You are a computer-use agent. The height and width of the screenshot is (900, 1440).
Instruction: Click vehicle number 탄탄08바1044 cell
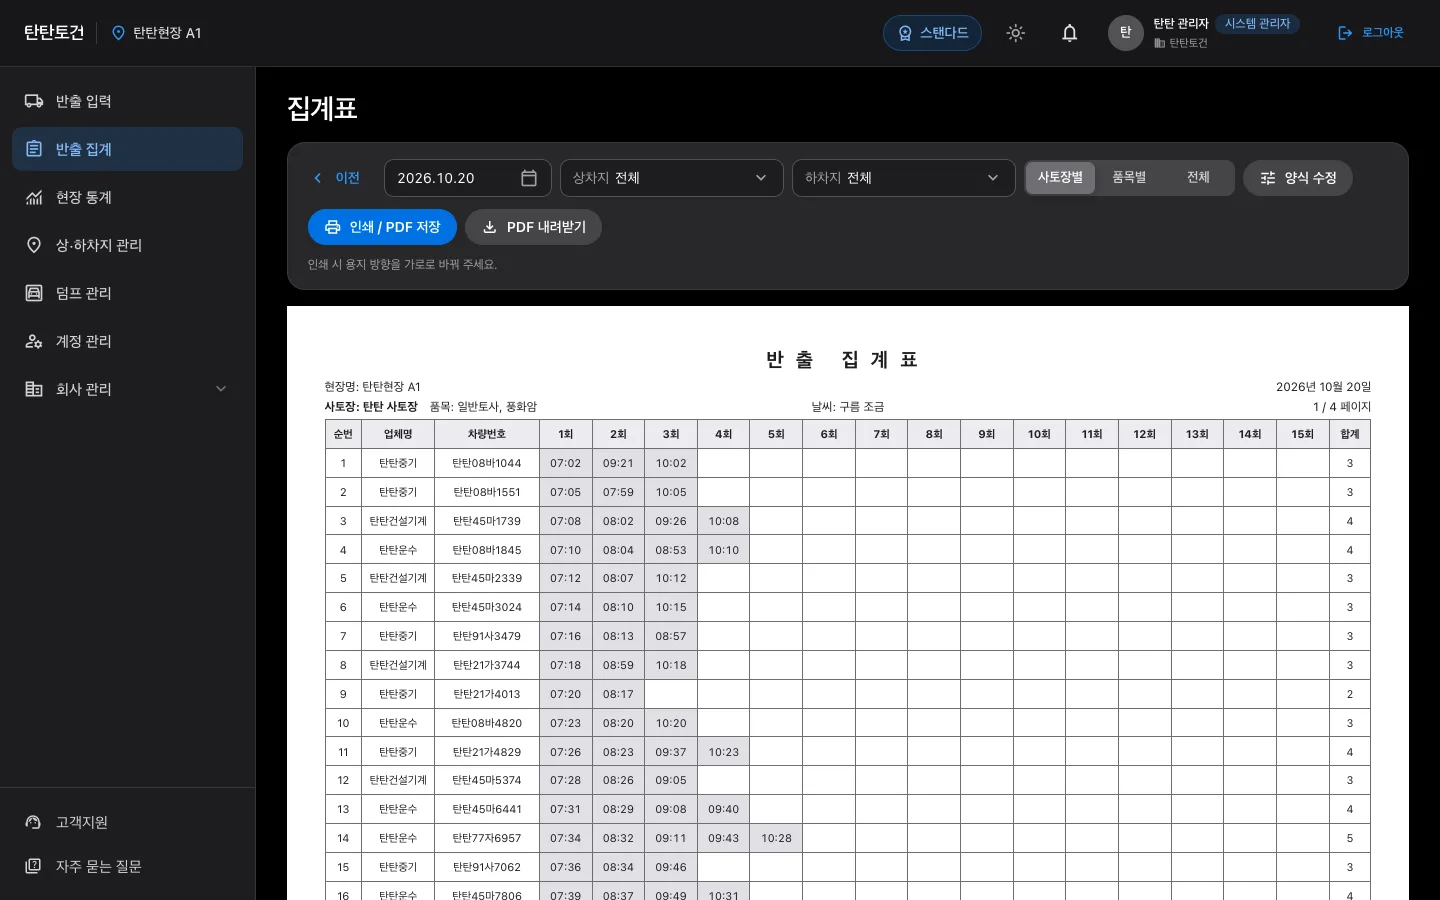(487, 463)
